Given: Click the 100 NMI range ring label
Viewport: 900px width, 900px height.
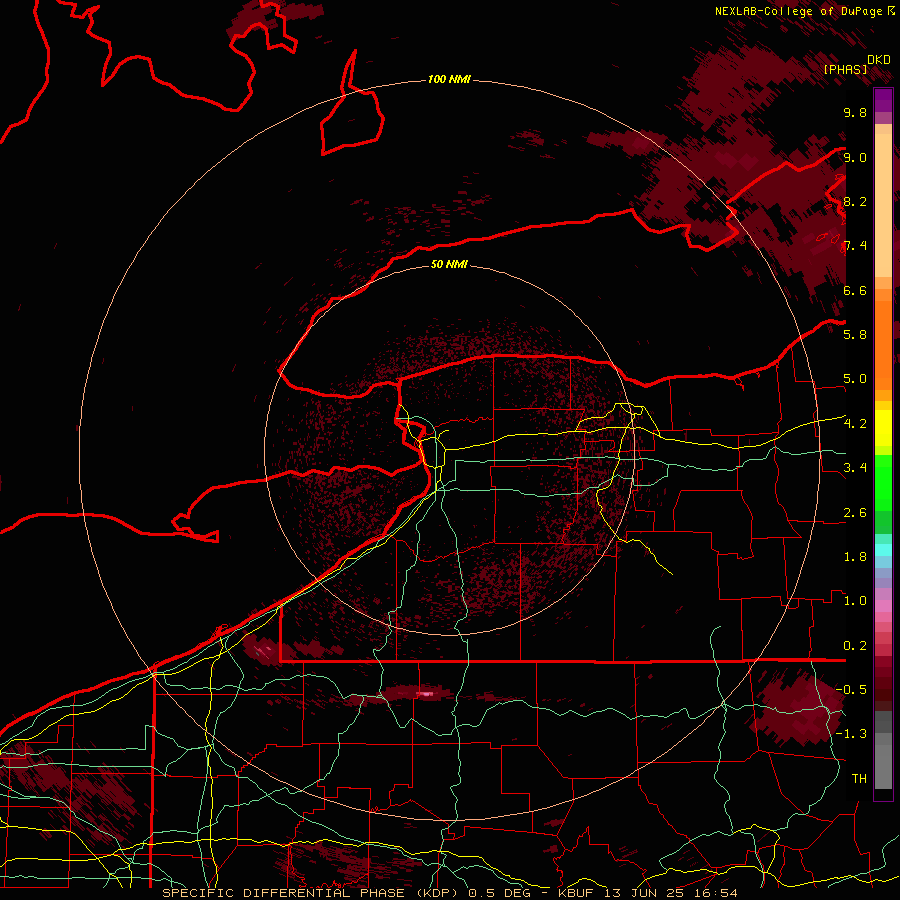Looking at the screenshot, I should 449,79.
